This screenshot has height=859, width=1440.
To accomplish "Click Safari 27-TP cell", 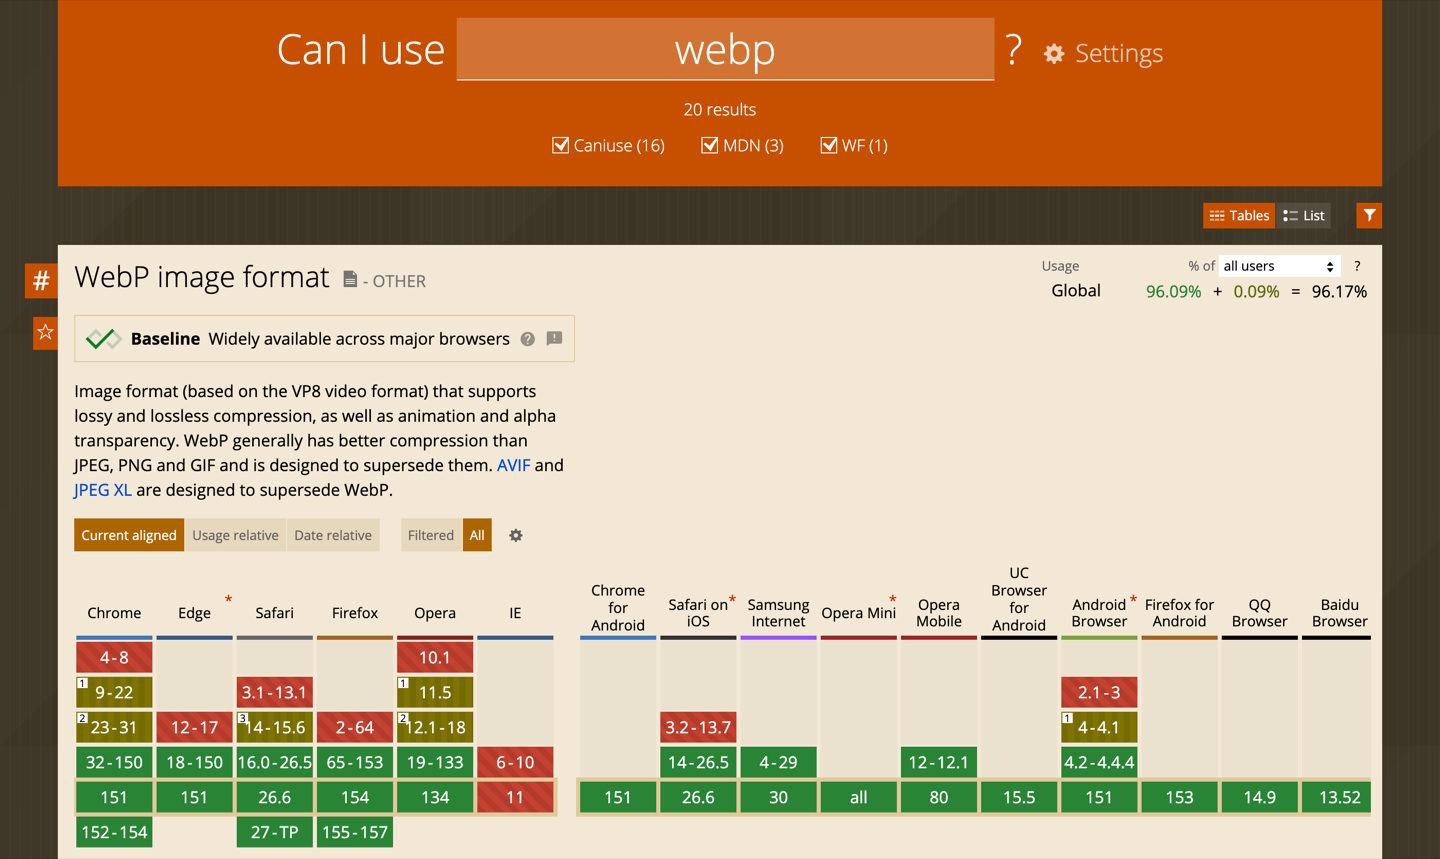I will [x=275, y=832].
